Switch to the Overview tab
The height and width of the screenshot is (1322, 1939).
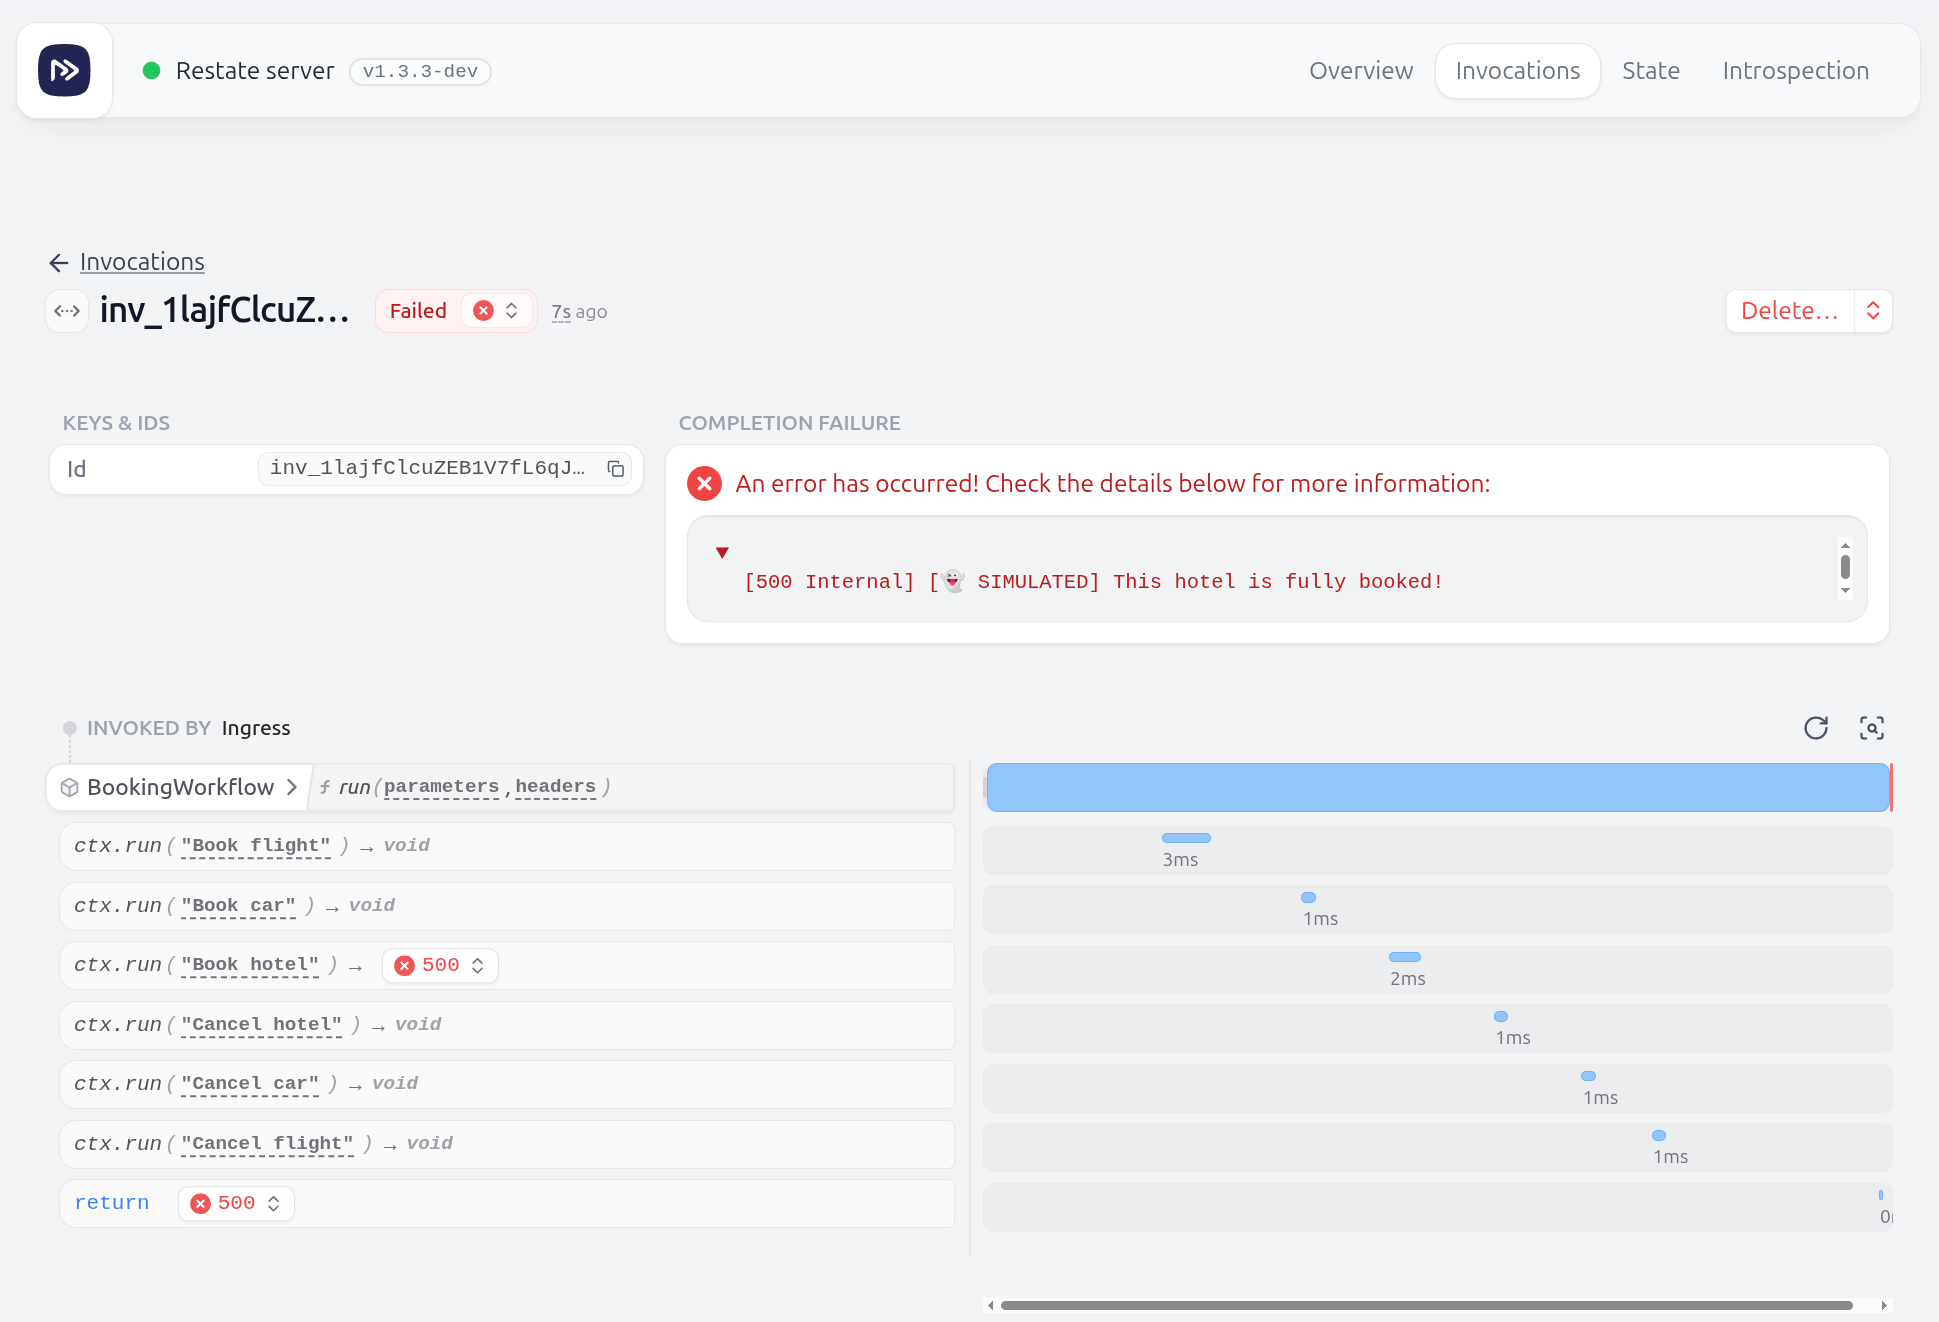1361,70
